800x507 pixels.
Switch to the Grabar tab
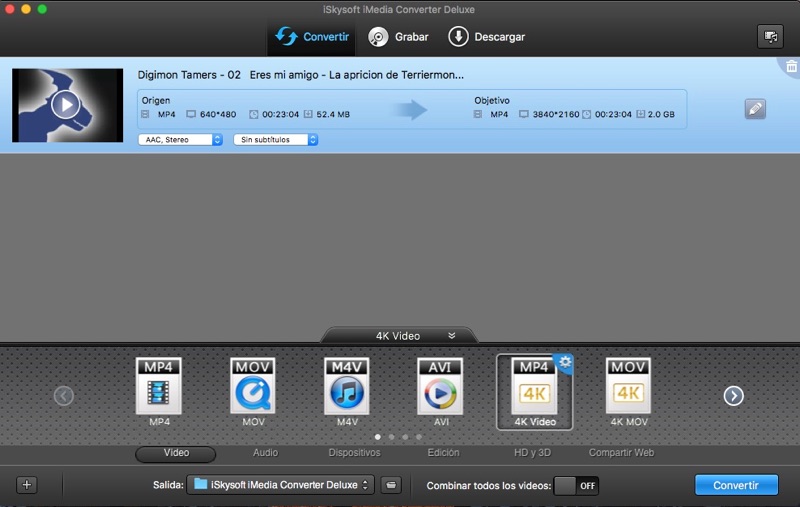click(398, 37)
